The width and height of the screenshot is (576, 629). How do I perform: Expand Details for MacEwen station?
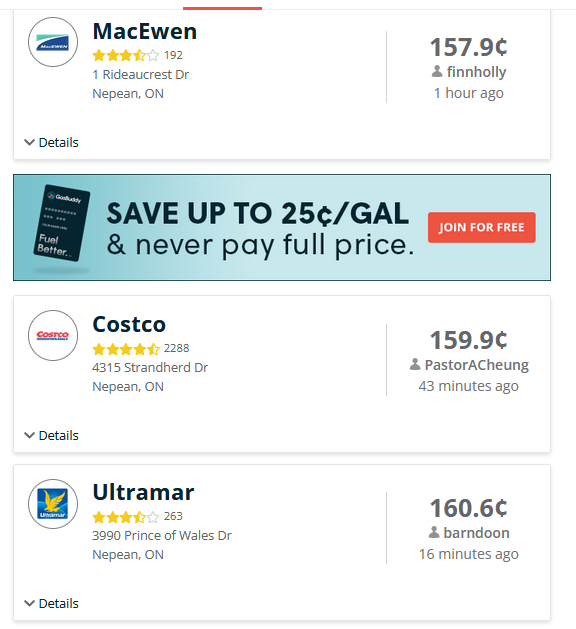51,142
